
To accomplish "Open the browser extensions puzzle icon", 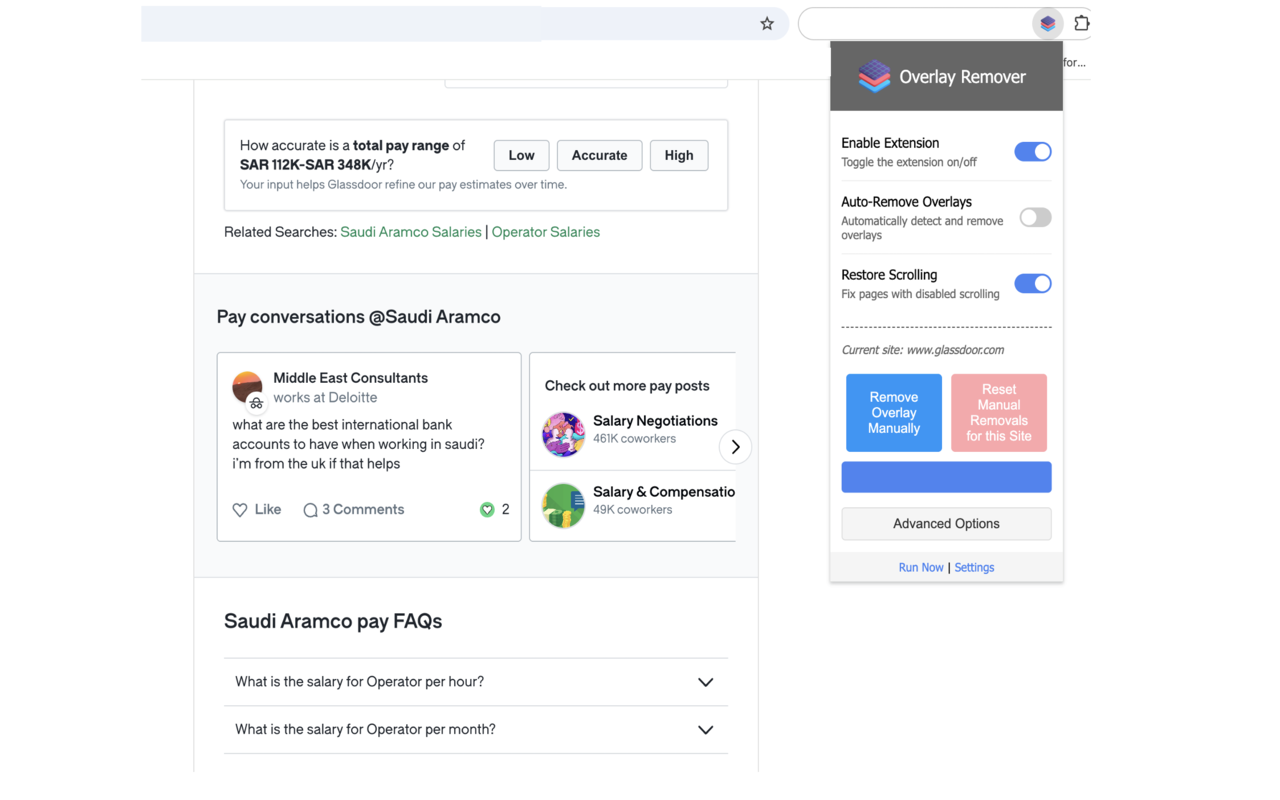I will [1081, 23].
